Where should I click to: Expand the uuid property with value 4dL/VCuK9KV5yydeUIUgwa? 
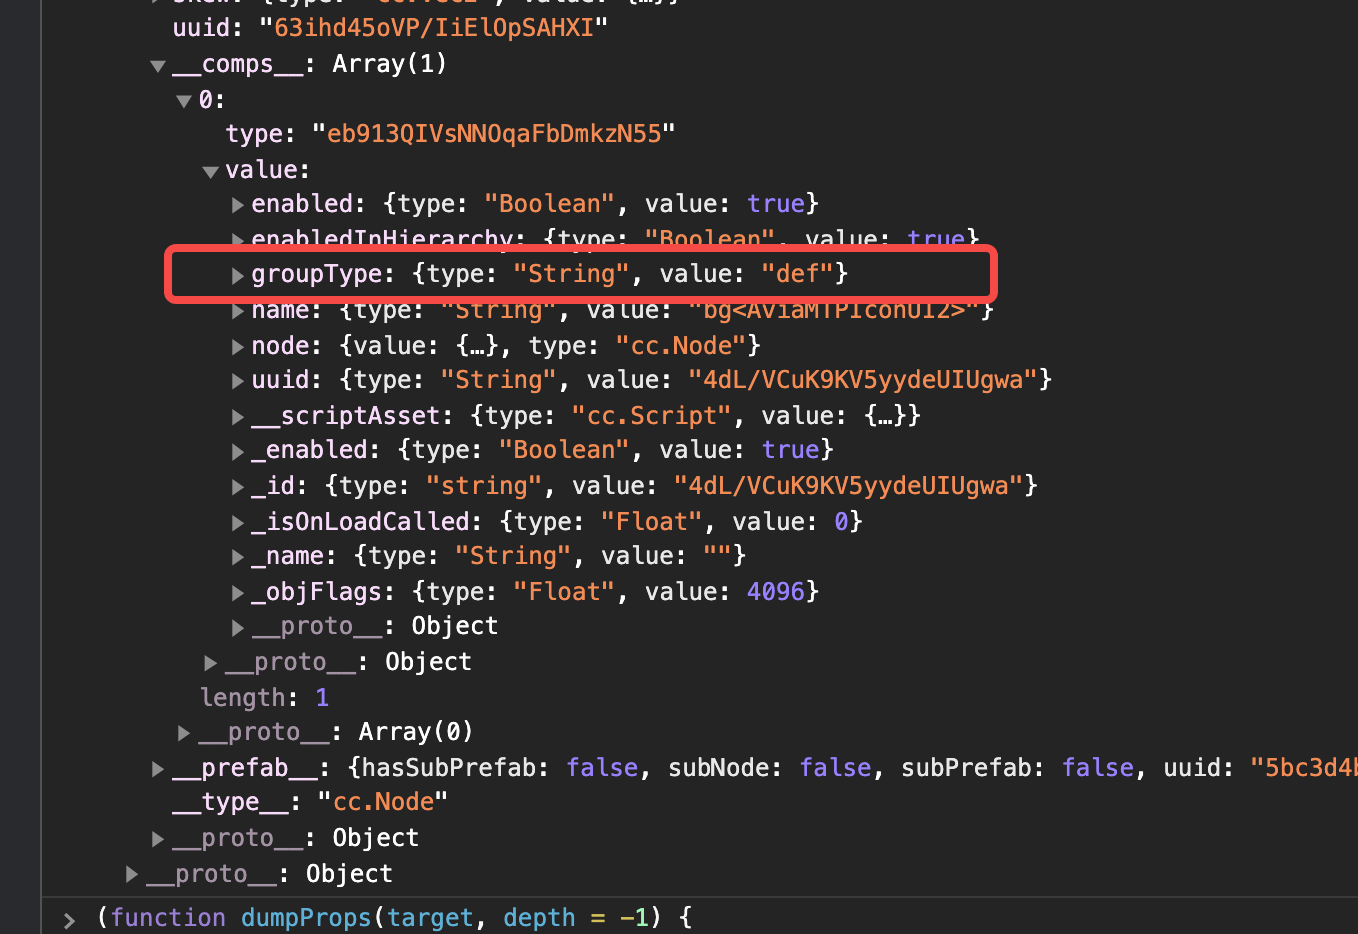coord(238,380)
